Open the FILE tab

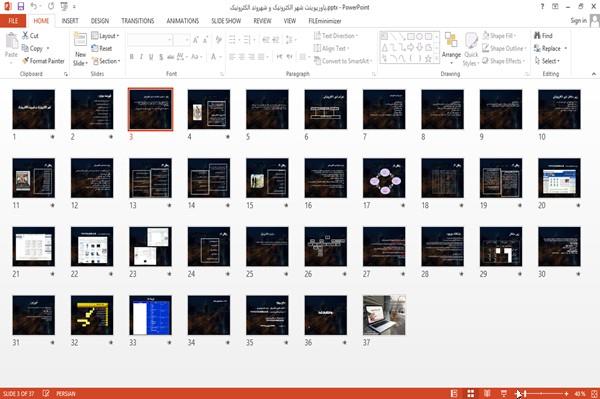(13, 21)
